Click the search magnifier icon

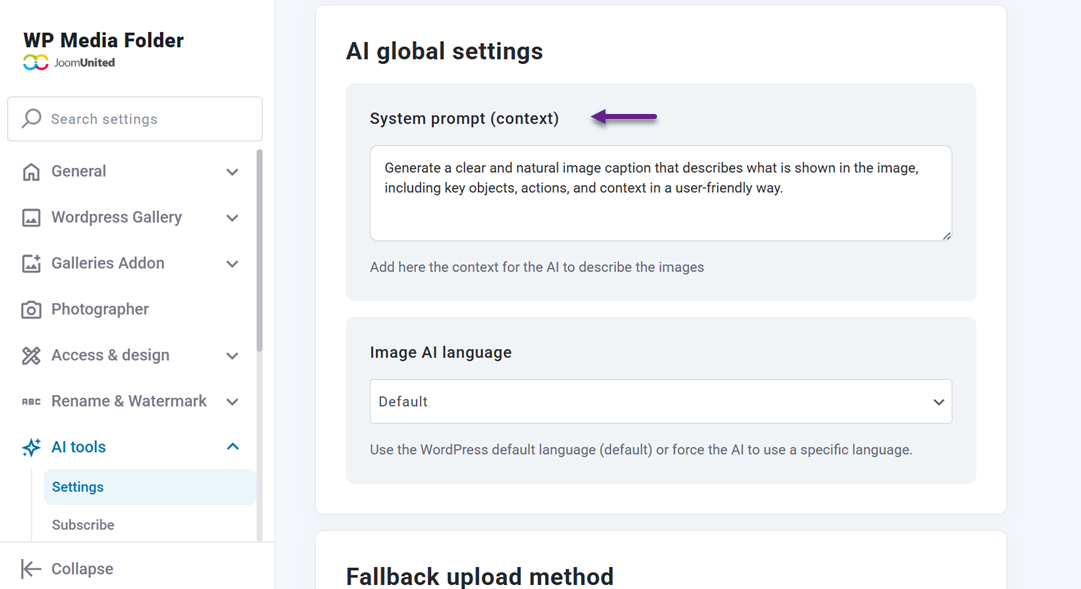31,119
